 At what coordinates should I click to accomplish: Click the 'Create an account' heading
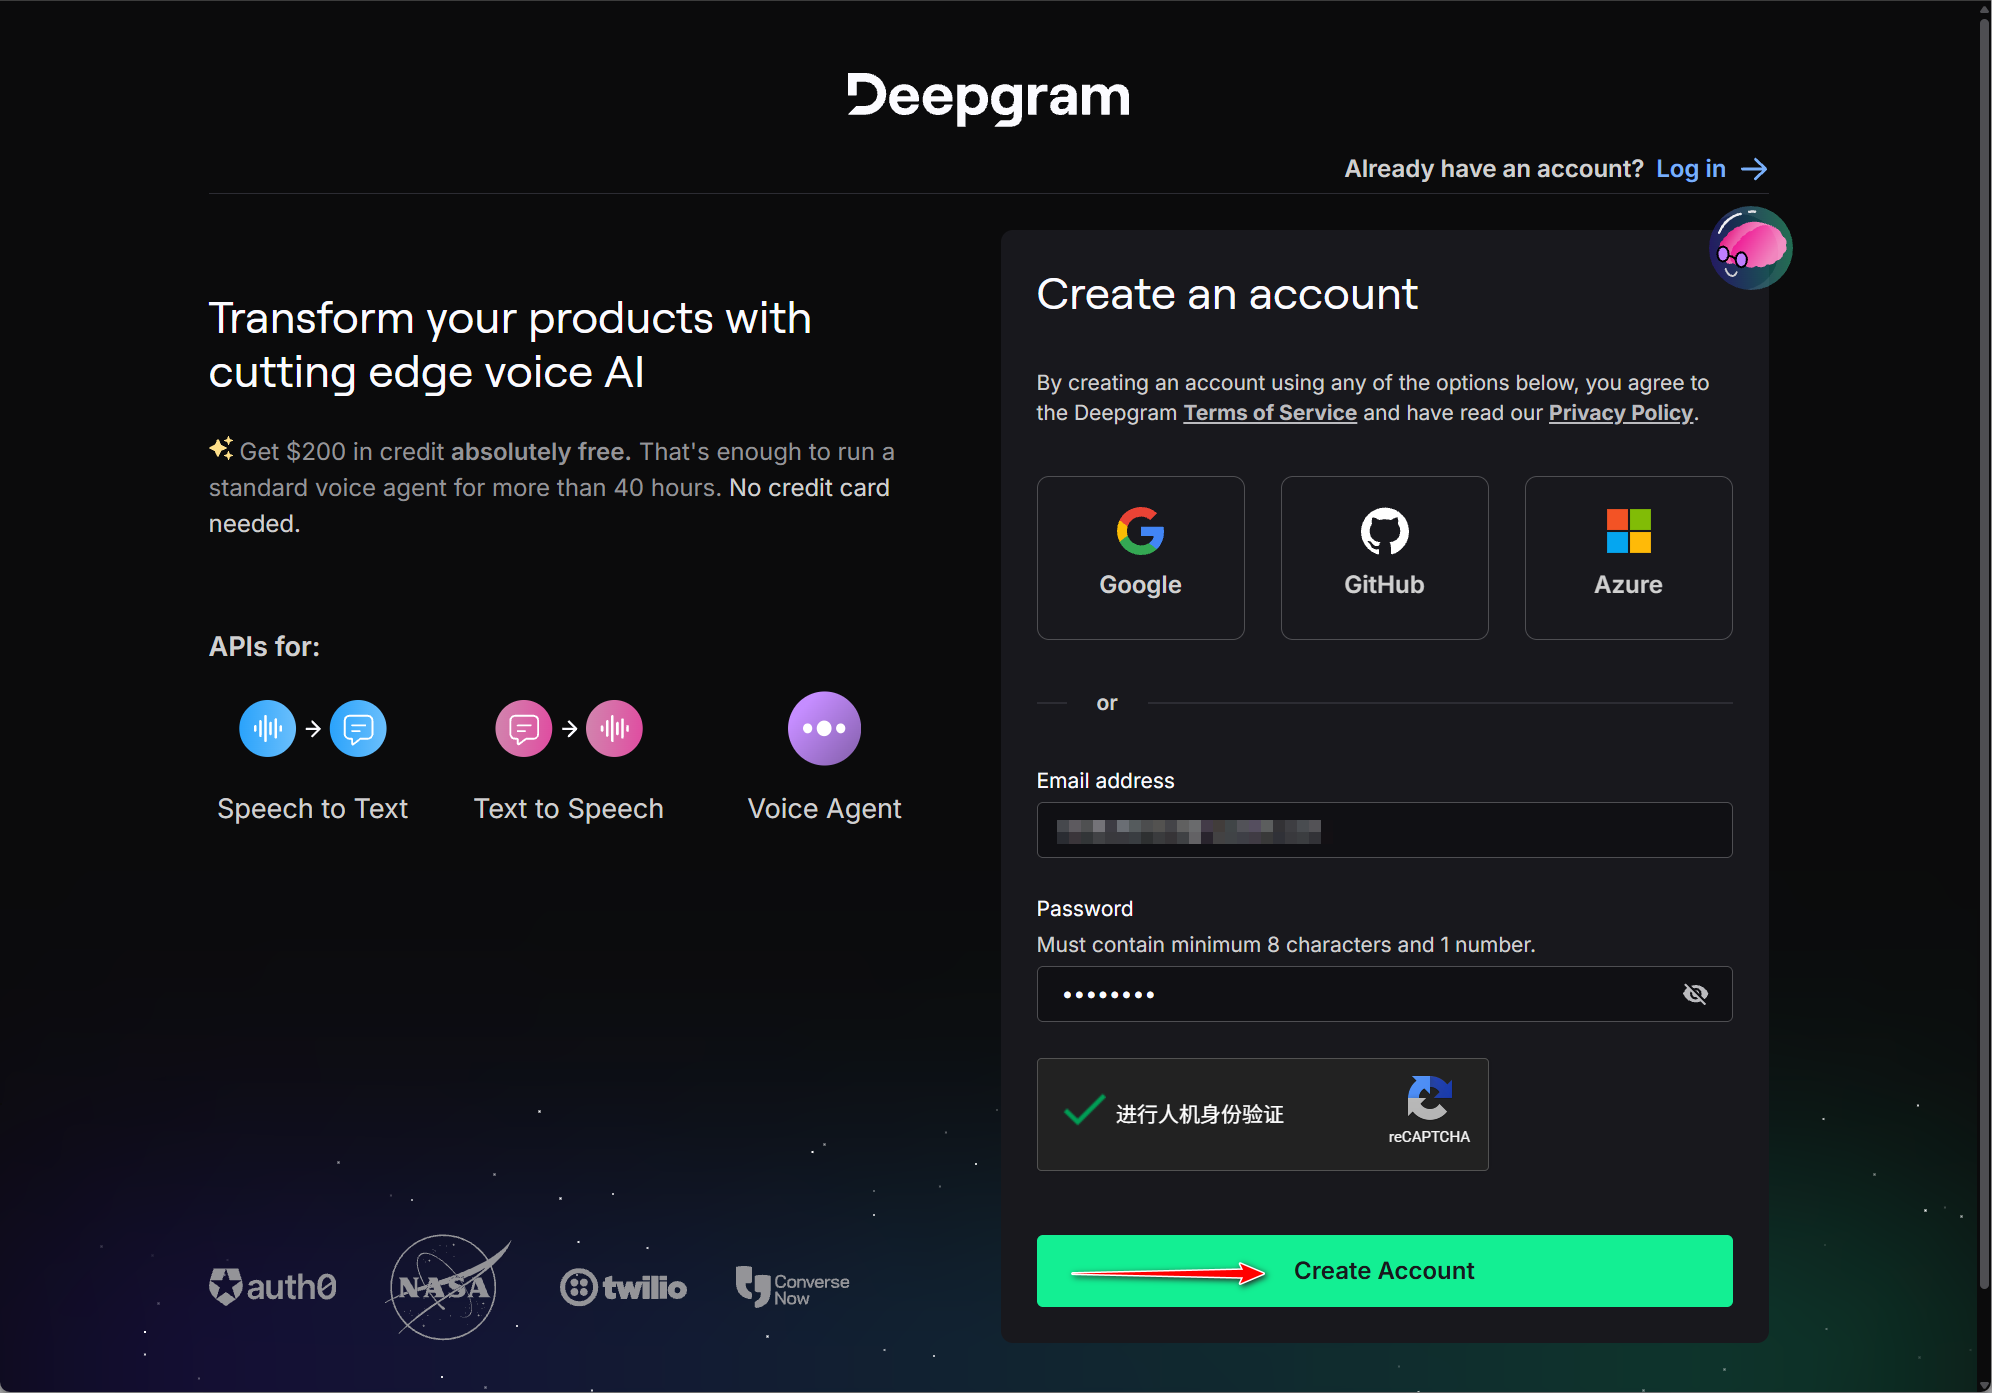click(1227, 294)
